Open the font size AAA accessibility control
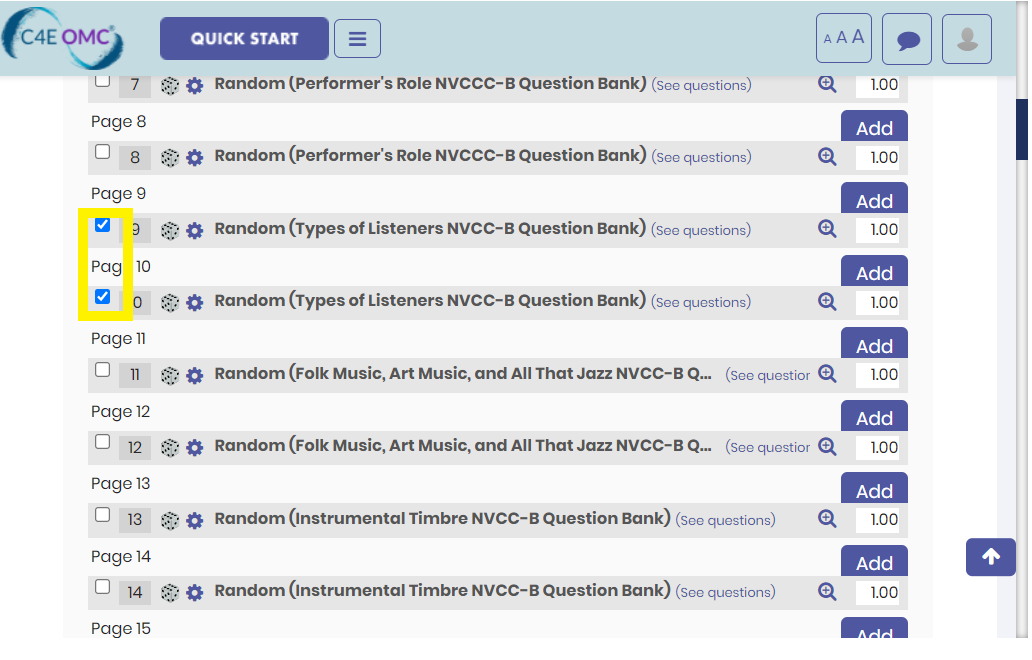This screenshot has width=1032, height=660. click(x=844, y=38)
